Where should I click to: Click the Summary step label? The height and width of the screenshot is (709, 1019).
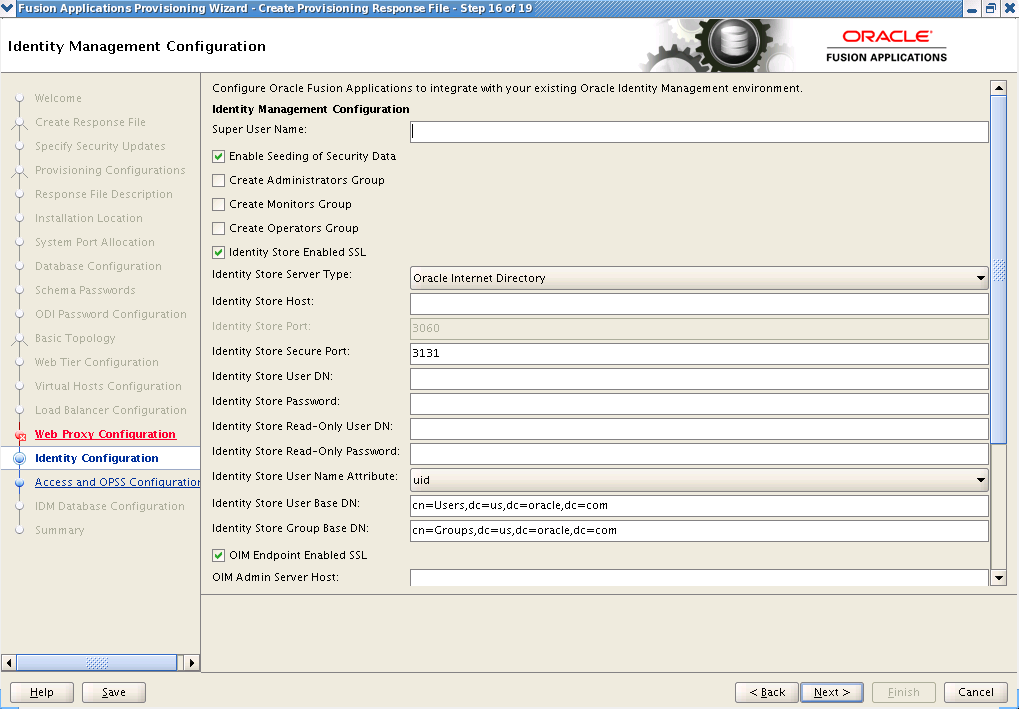point(59,530)
